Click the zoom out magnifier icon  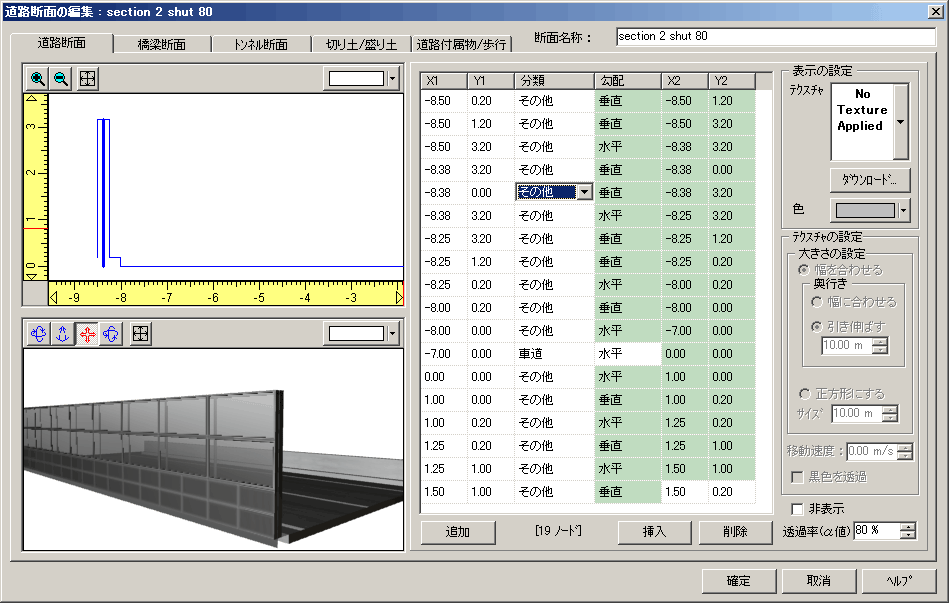point(61,79)
